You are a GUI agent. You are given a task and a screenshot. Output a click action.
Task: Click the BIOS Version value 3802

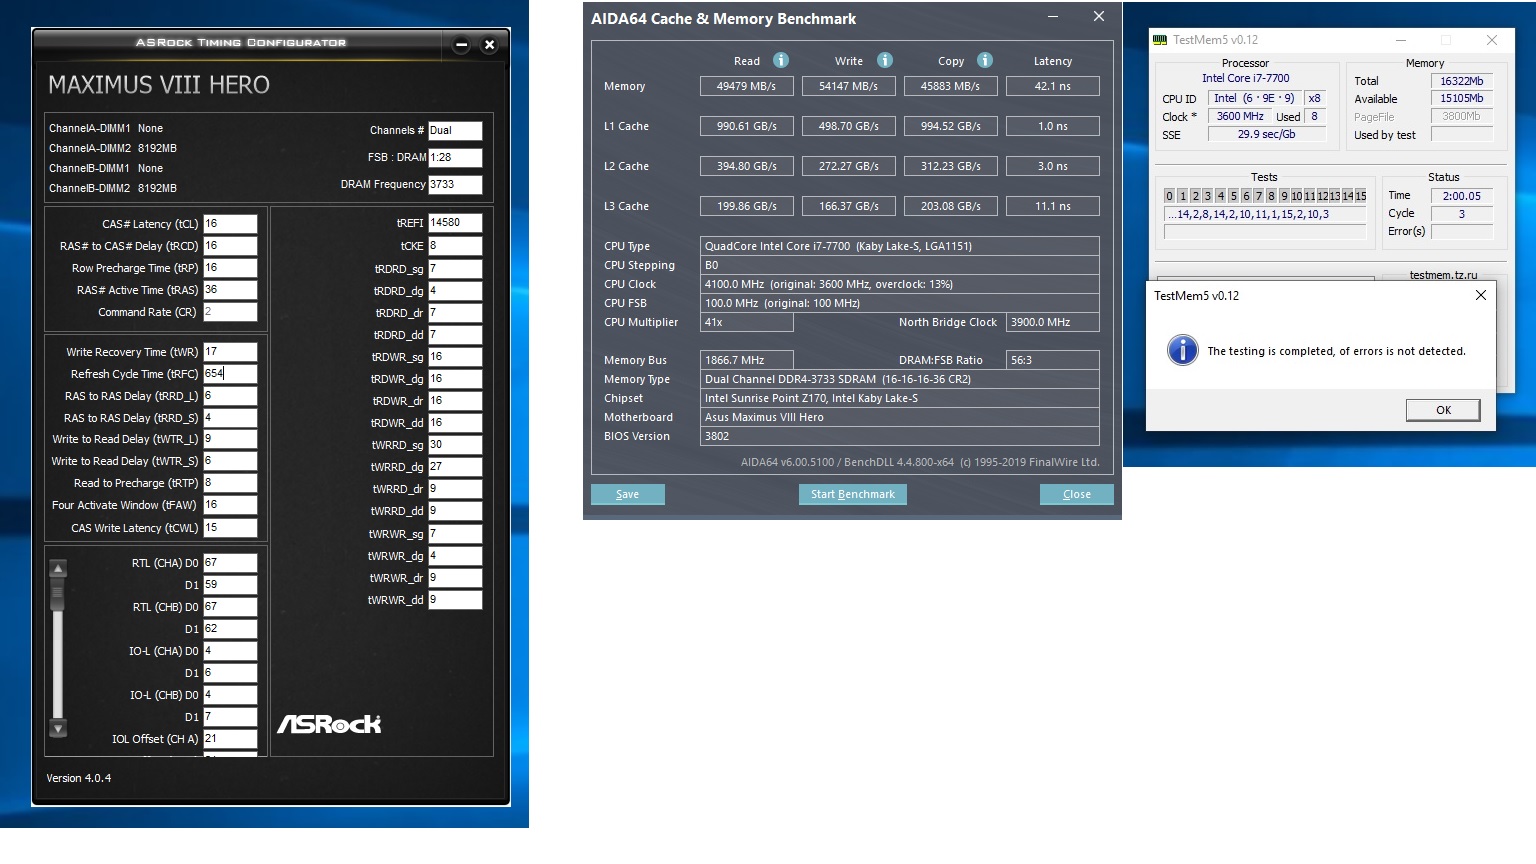point(900,436)
